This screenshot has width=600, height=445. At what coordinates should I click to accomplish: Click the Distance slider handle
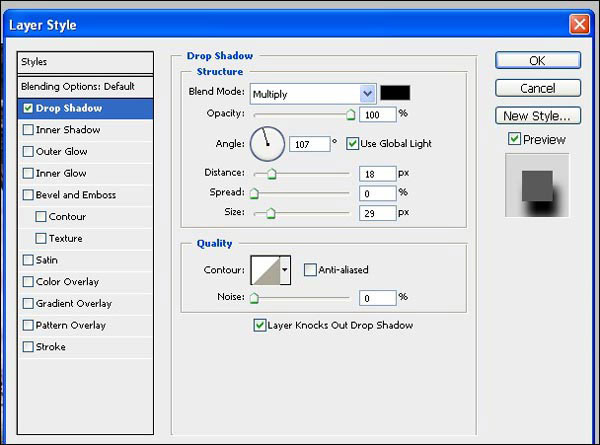tap(272, 174)
